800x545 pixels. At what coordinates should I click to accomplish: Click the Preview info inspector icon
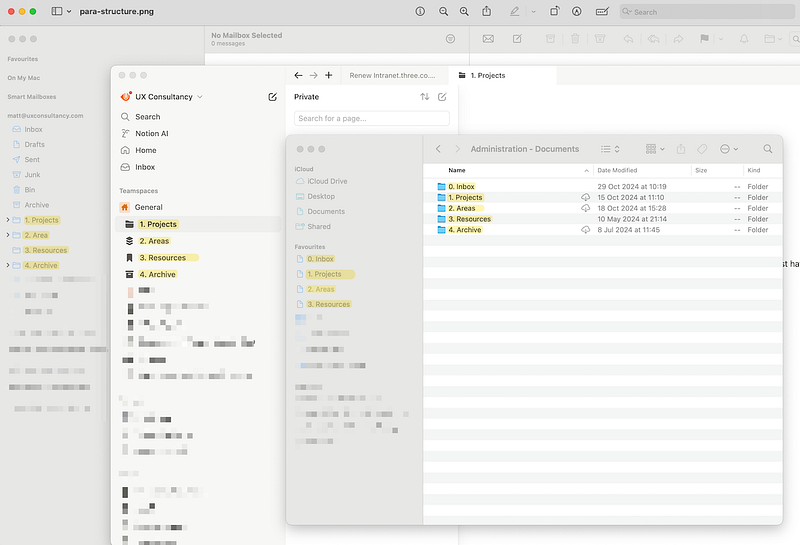(420, 11)
